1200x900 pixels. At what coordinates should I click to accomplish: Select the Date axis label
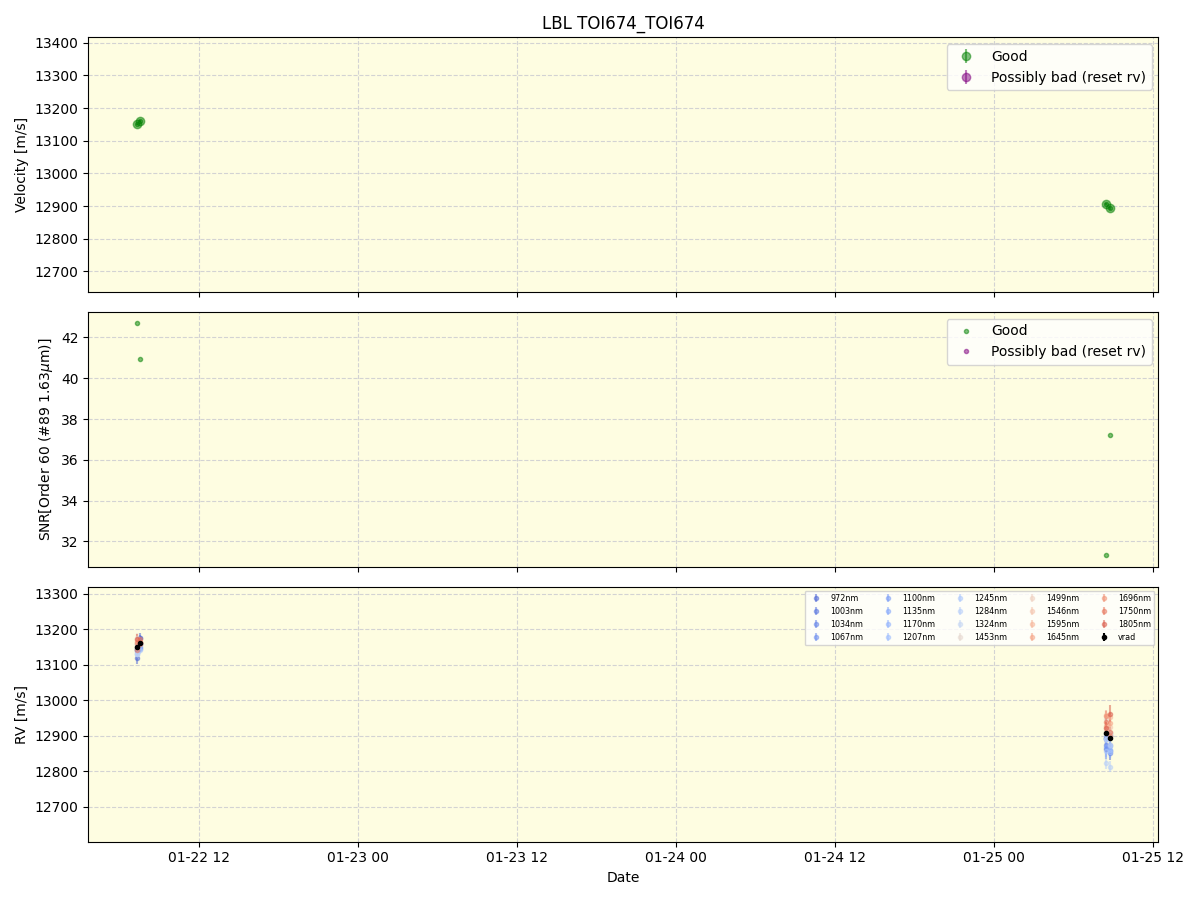(622, 877)
